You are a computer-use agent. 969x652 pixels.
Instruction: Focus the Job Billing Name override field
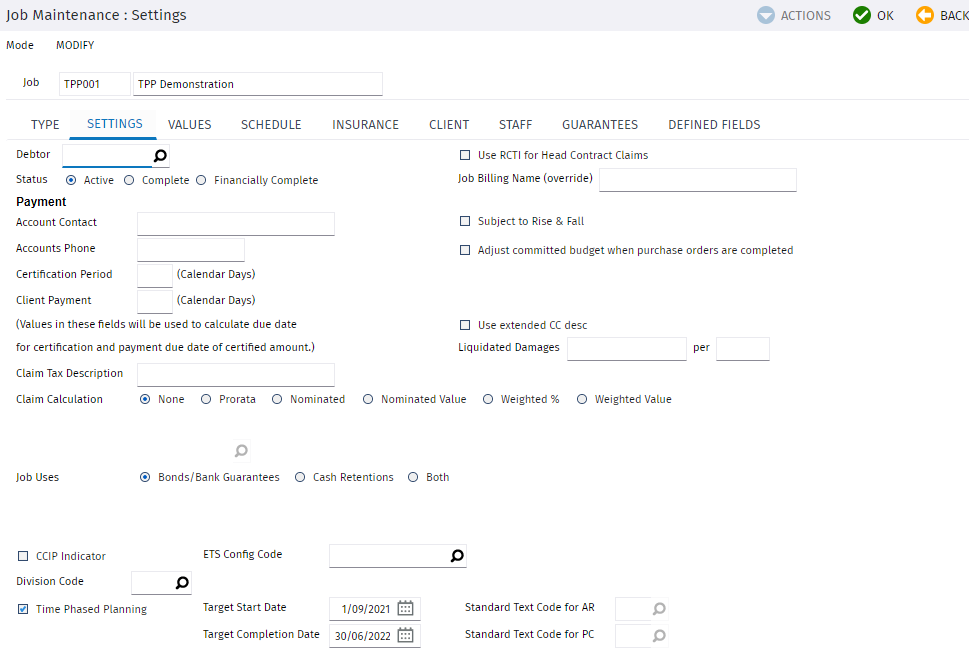click(698, 180)
